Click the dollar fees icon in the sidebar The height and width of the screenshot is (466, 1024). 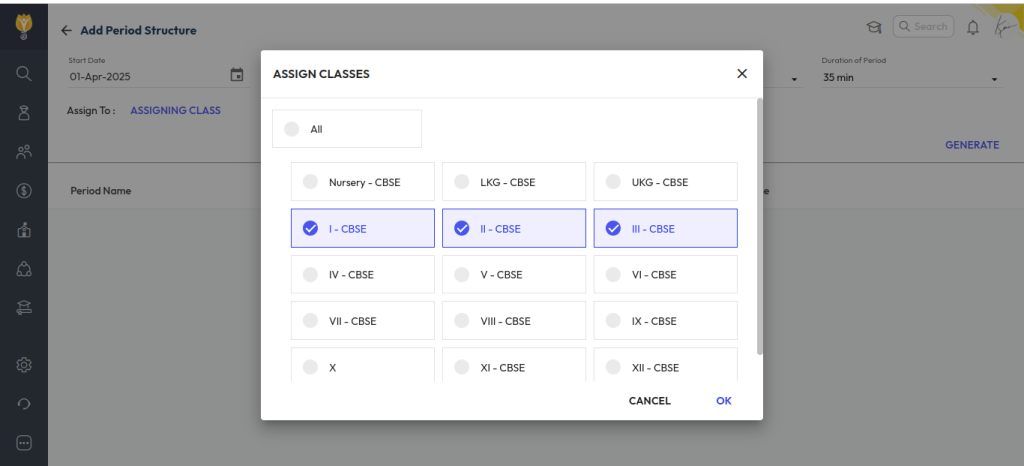coord(24,190)
